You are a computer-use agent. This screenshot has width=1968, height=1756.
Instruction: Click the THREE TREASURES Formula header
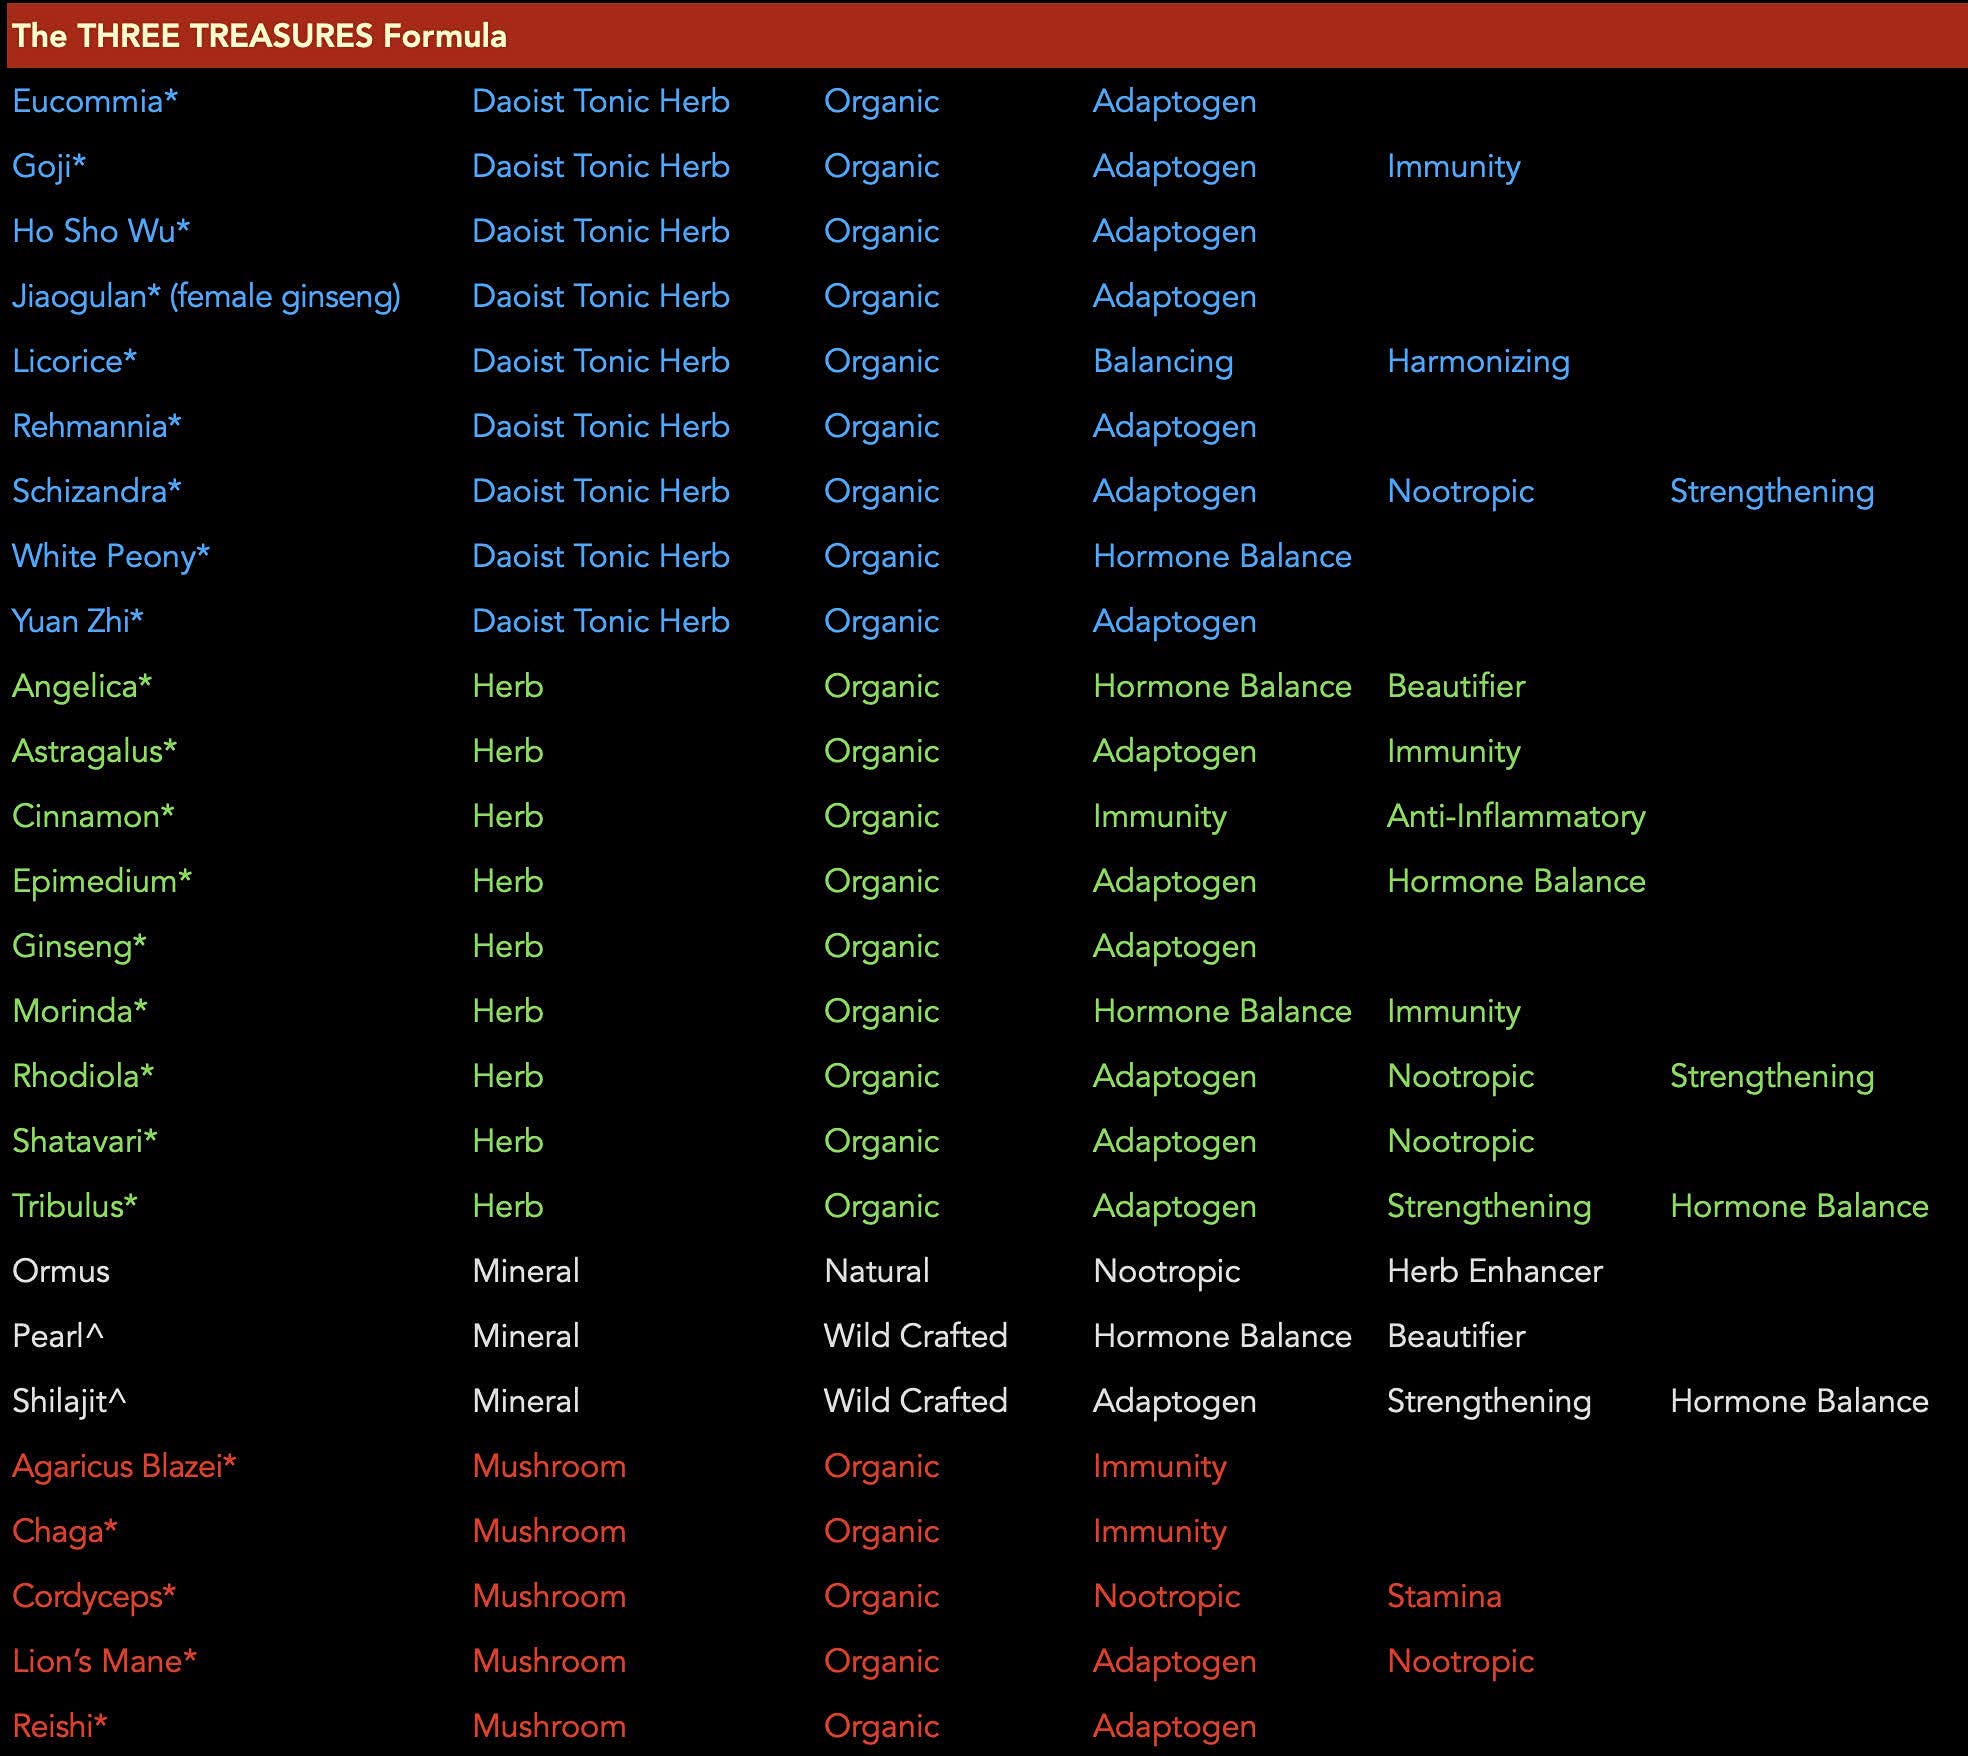(259, 36)
